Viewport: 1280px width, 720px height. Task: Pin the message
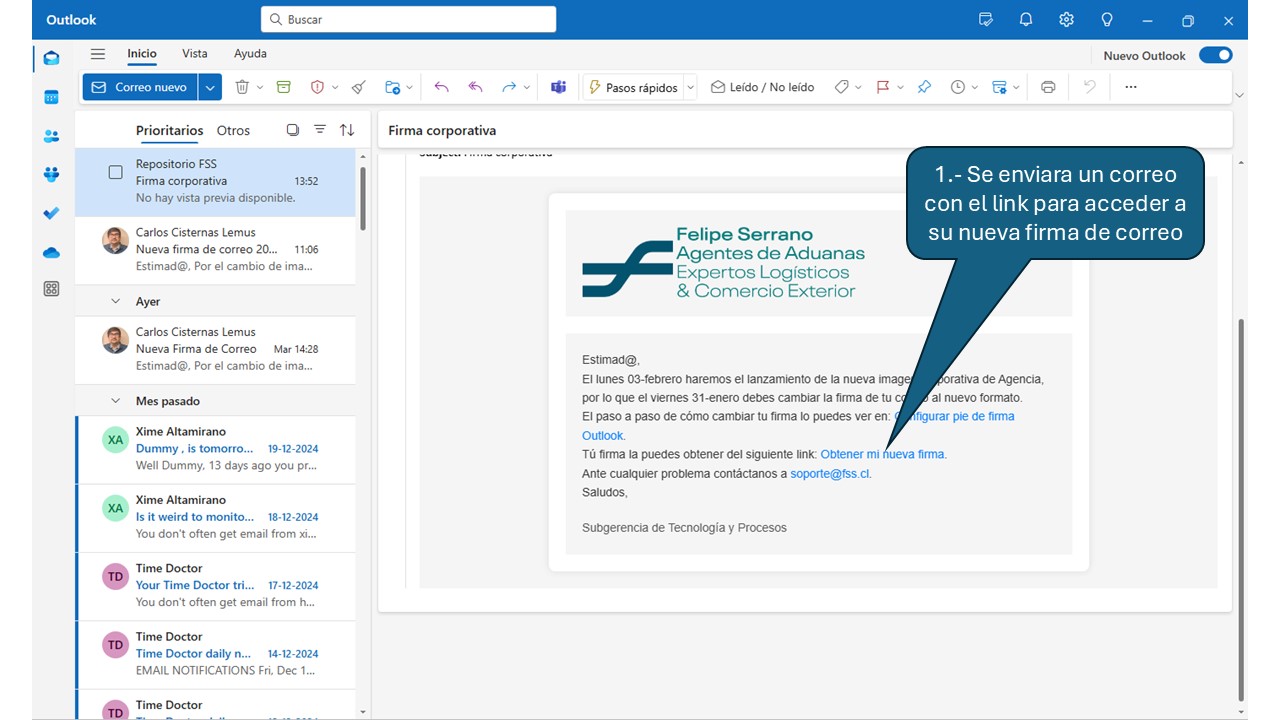click(924, 87)
